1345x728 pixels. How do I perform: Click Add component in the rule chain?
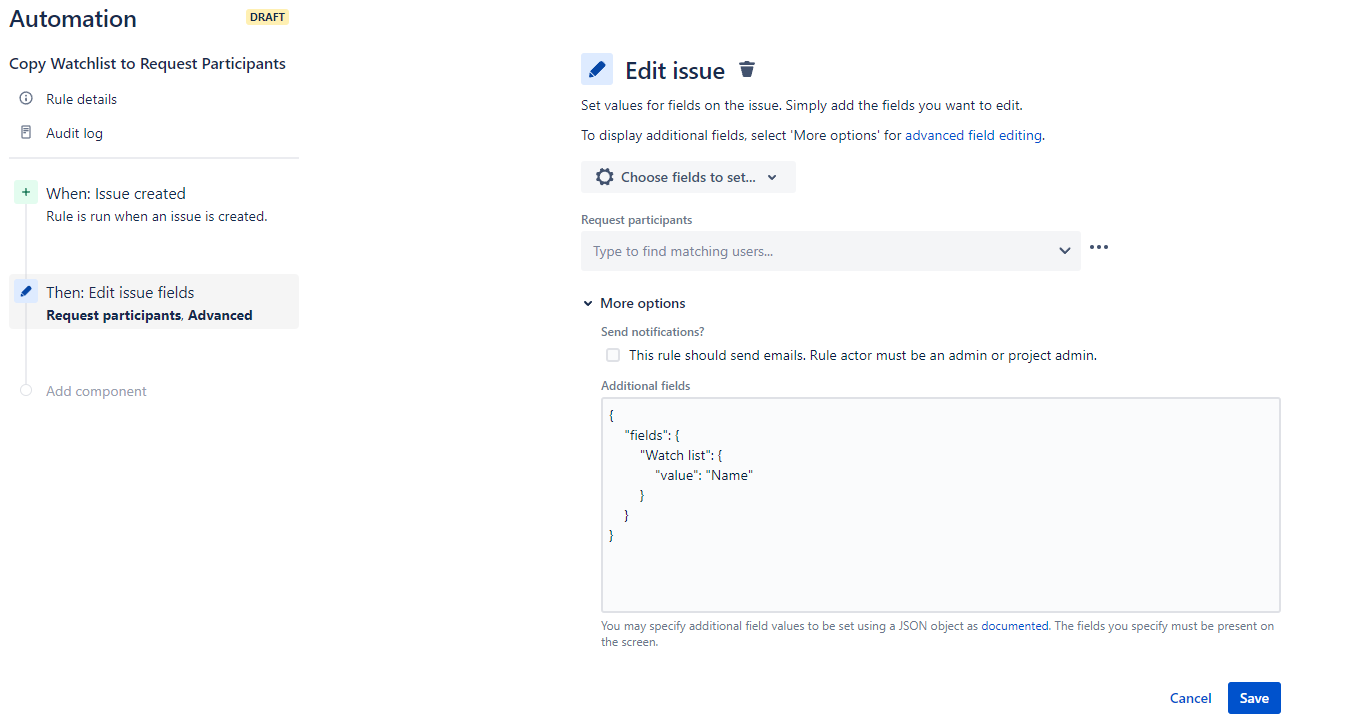pos(96,391)
